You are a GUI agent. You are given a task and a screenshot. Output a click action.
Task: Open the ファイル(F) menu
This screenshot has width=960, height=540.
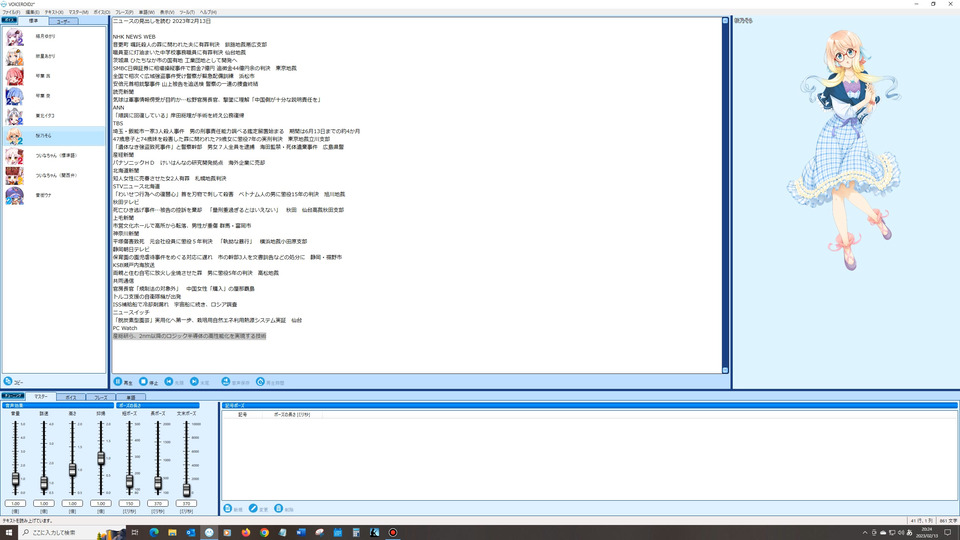[x=11, y=12]
